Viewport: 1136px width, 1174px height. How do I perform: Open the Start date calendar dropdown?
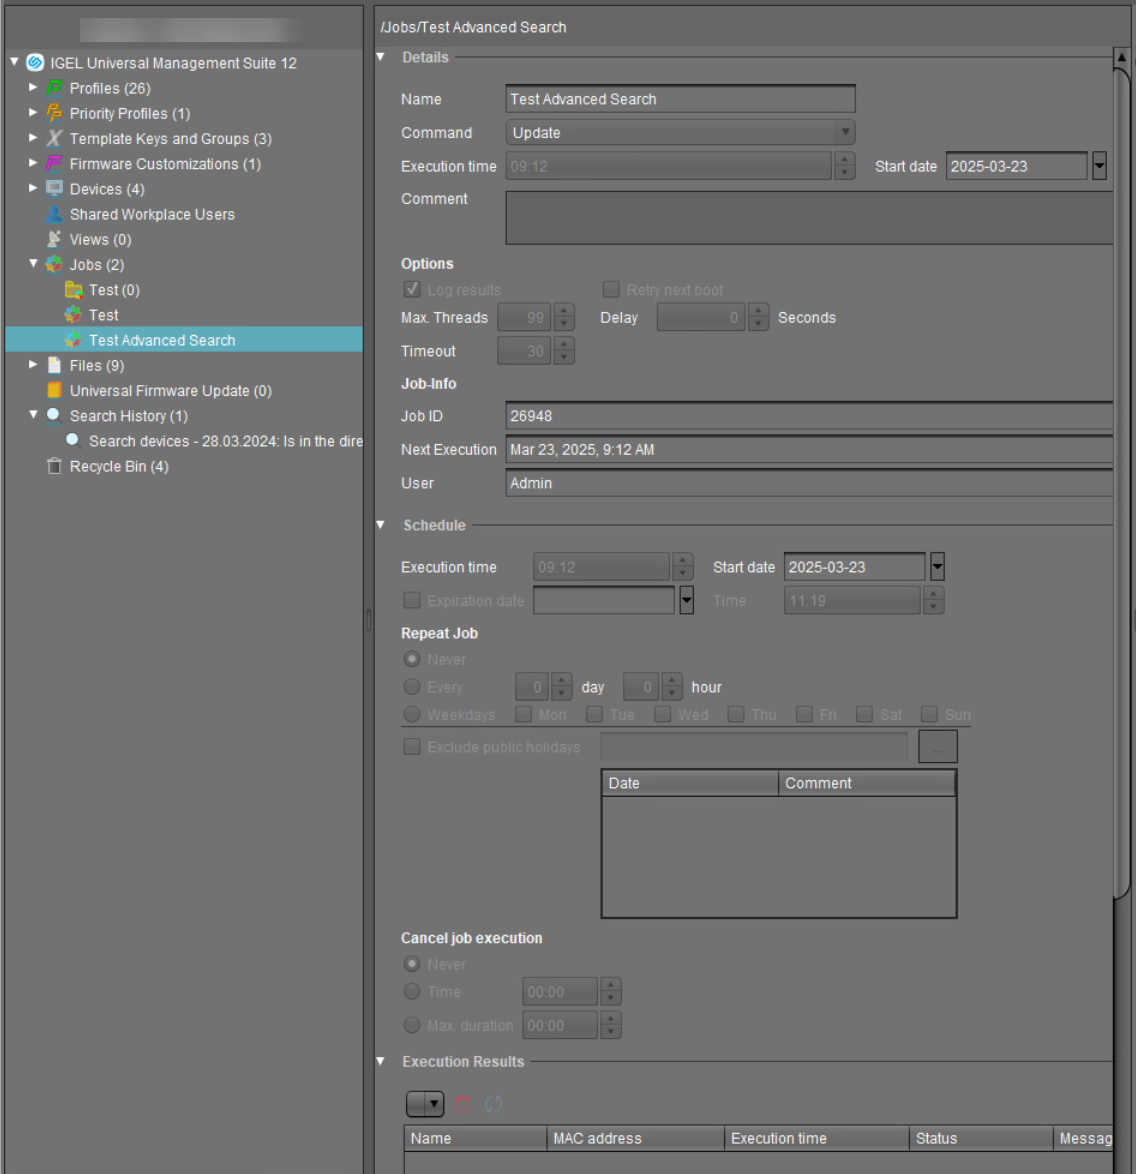point(1099,166)
